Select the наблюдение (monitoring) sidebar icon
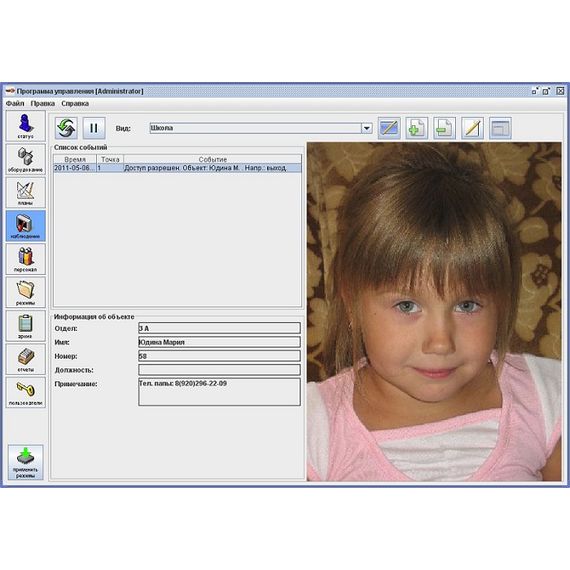Image resolution: width=570 pixels, height=570 pixels. coord(25,226)
